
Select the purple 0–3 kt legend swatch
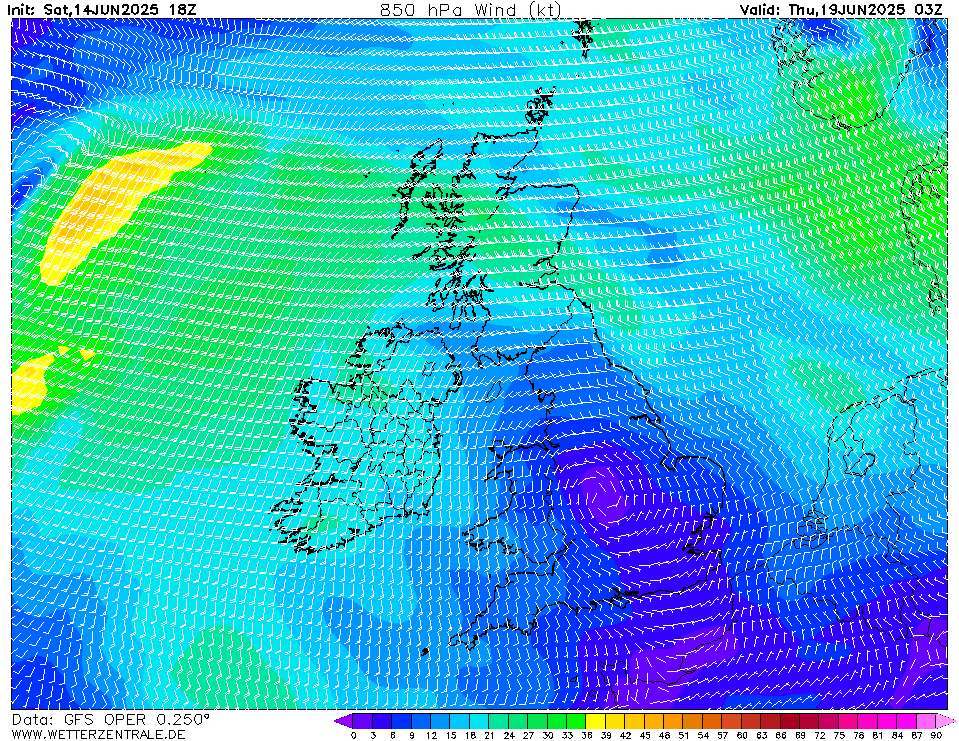point(363,721)
